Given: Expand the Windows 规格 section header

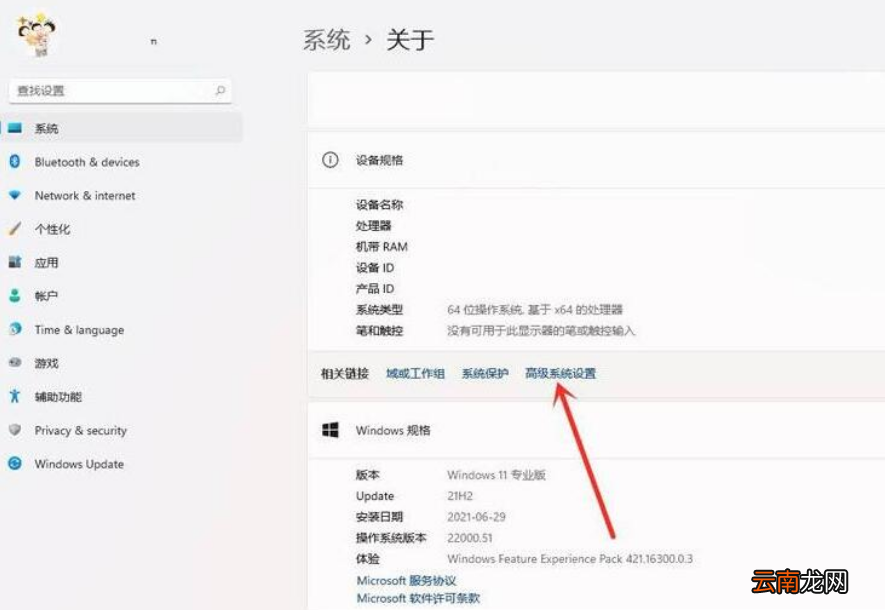Looking at the screenshot, I should 596,431.
